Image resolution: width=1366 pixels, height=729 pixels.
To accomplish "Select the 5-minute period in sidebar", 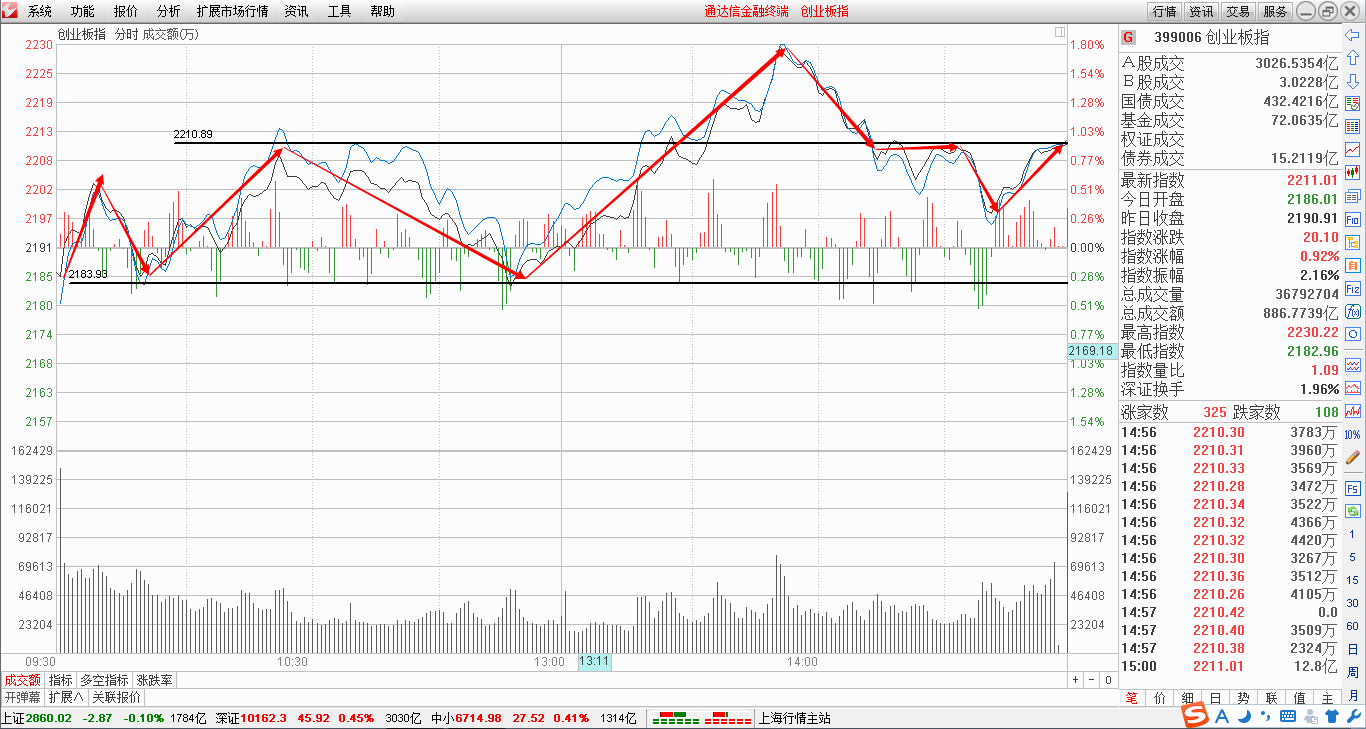I will pyautogui.click(x=1352, y=557).
